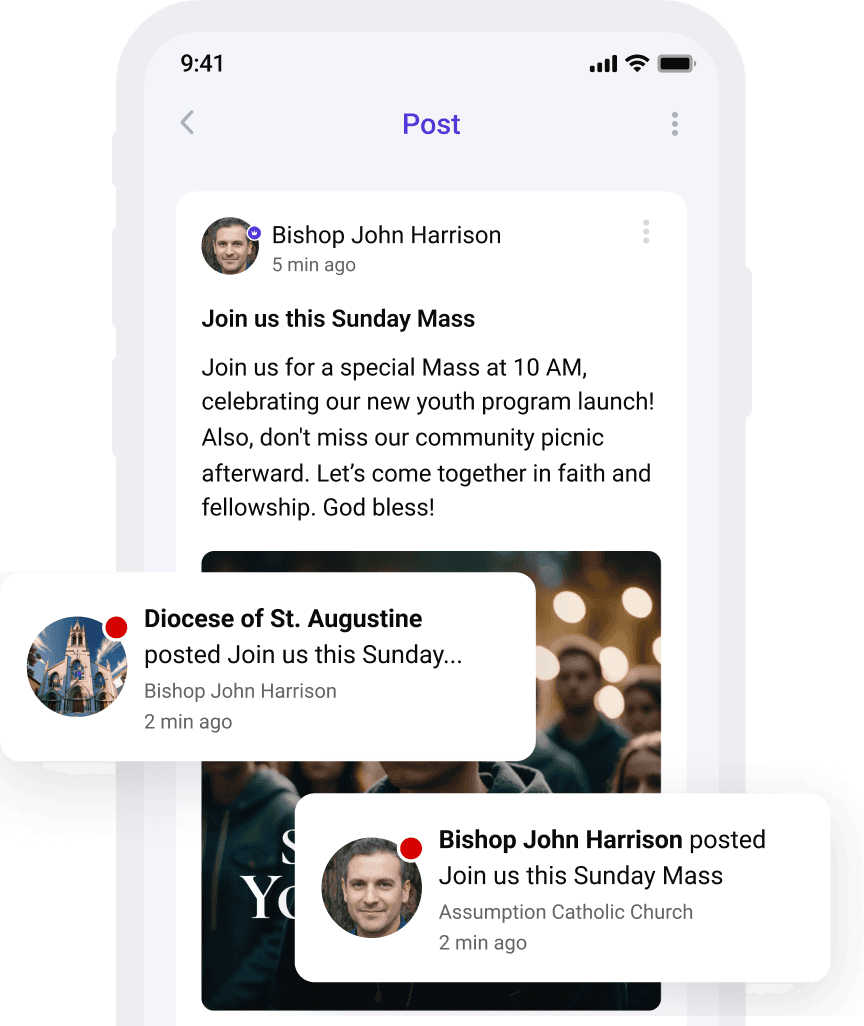Tap Bishop John Harrison's post avatar
This screenshot has width=864, height=1026.
coord(230,246)
